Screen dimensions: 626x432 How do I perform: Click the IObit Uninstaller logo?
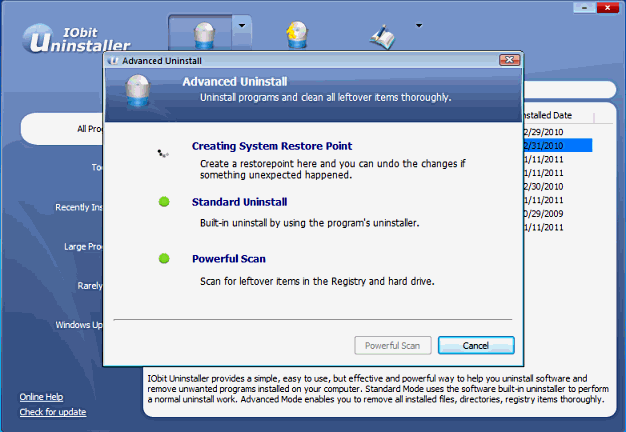[77, 39]
